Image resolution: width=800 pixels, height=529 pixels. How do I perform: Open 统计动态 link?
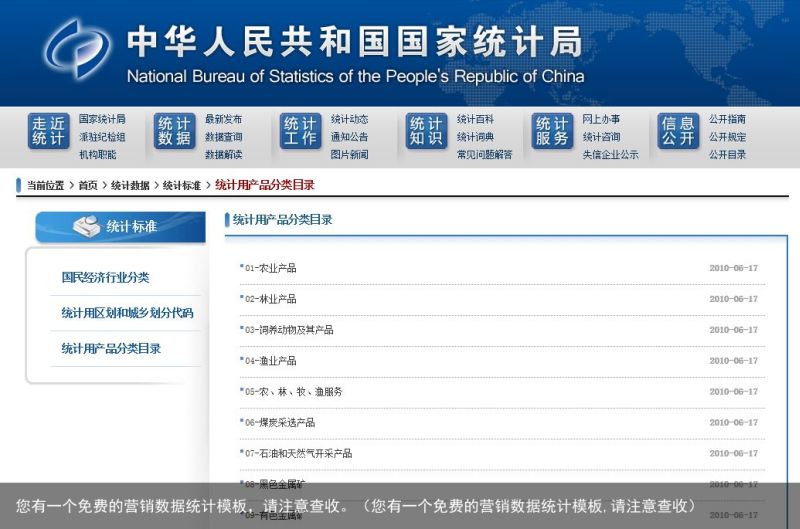(x=349, y=119)
